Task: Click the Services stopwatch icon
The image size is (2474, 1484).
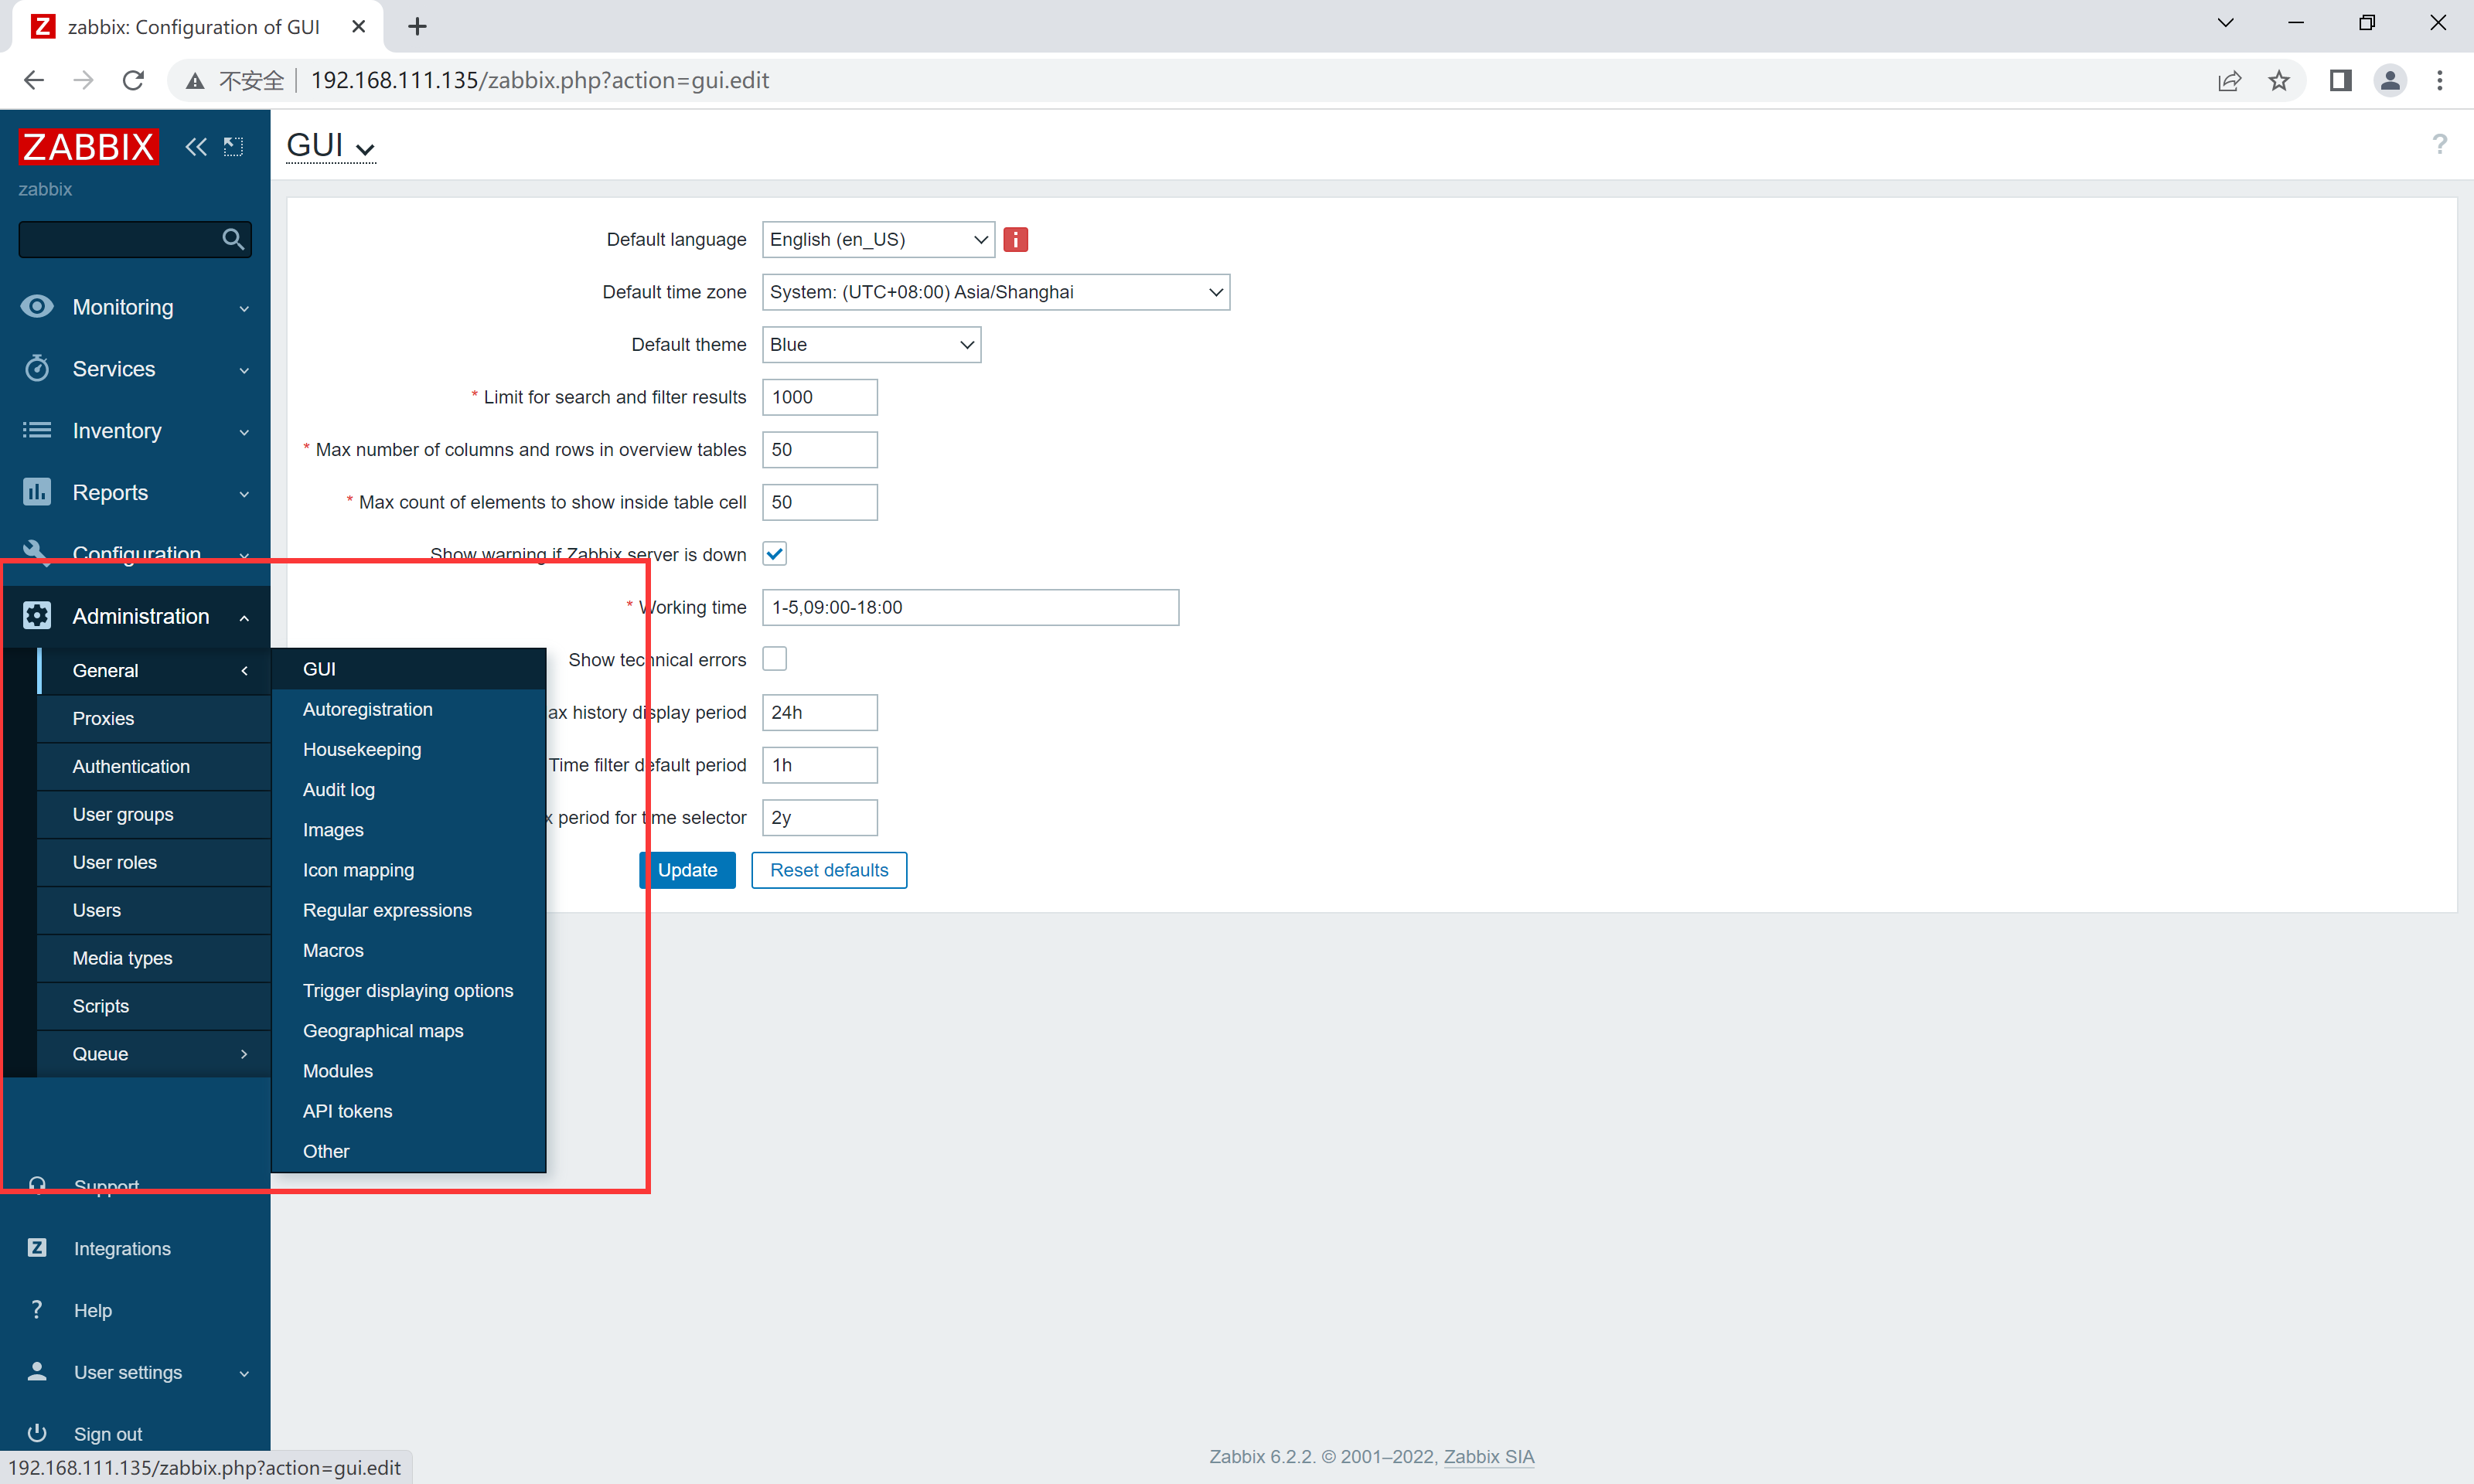Action: [37, 368]
